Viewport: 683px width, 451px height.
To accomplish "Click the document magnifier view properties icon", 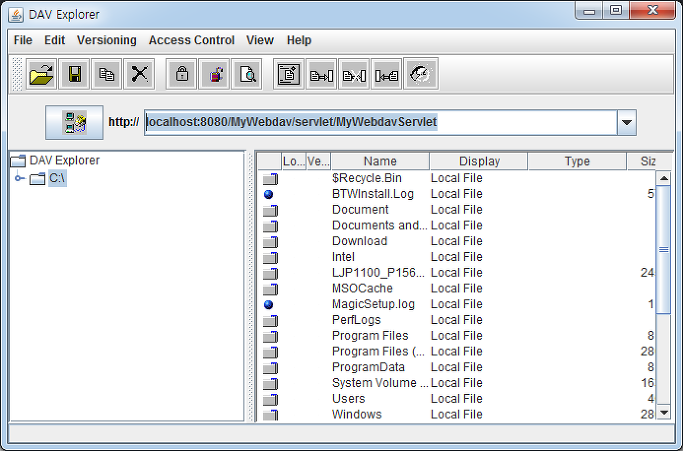I will click(247, 75).
